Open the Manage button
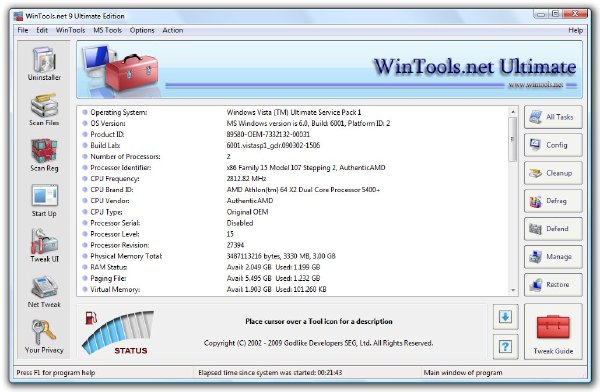The image size is (600, 392). tap(553, 257)
